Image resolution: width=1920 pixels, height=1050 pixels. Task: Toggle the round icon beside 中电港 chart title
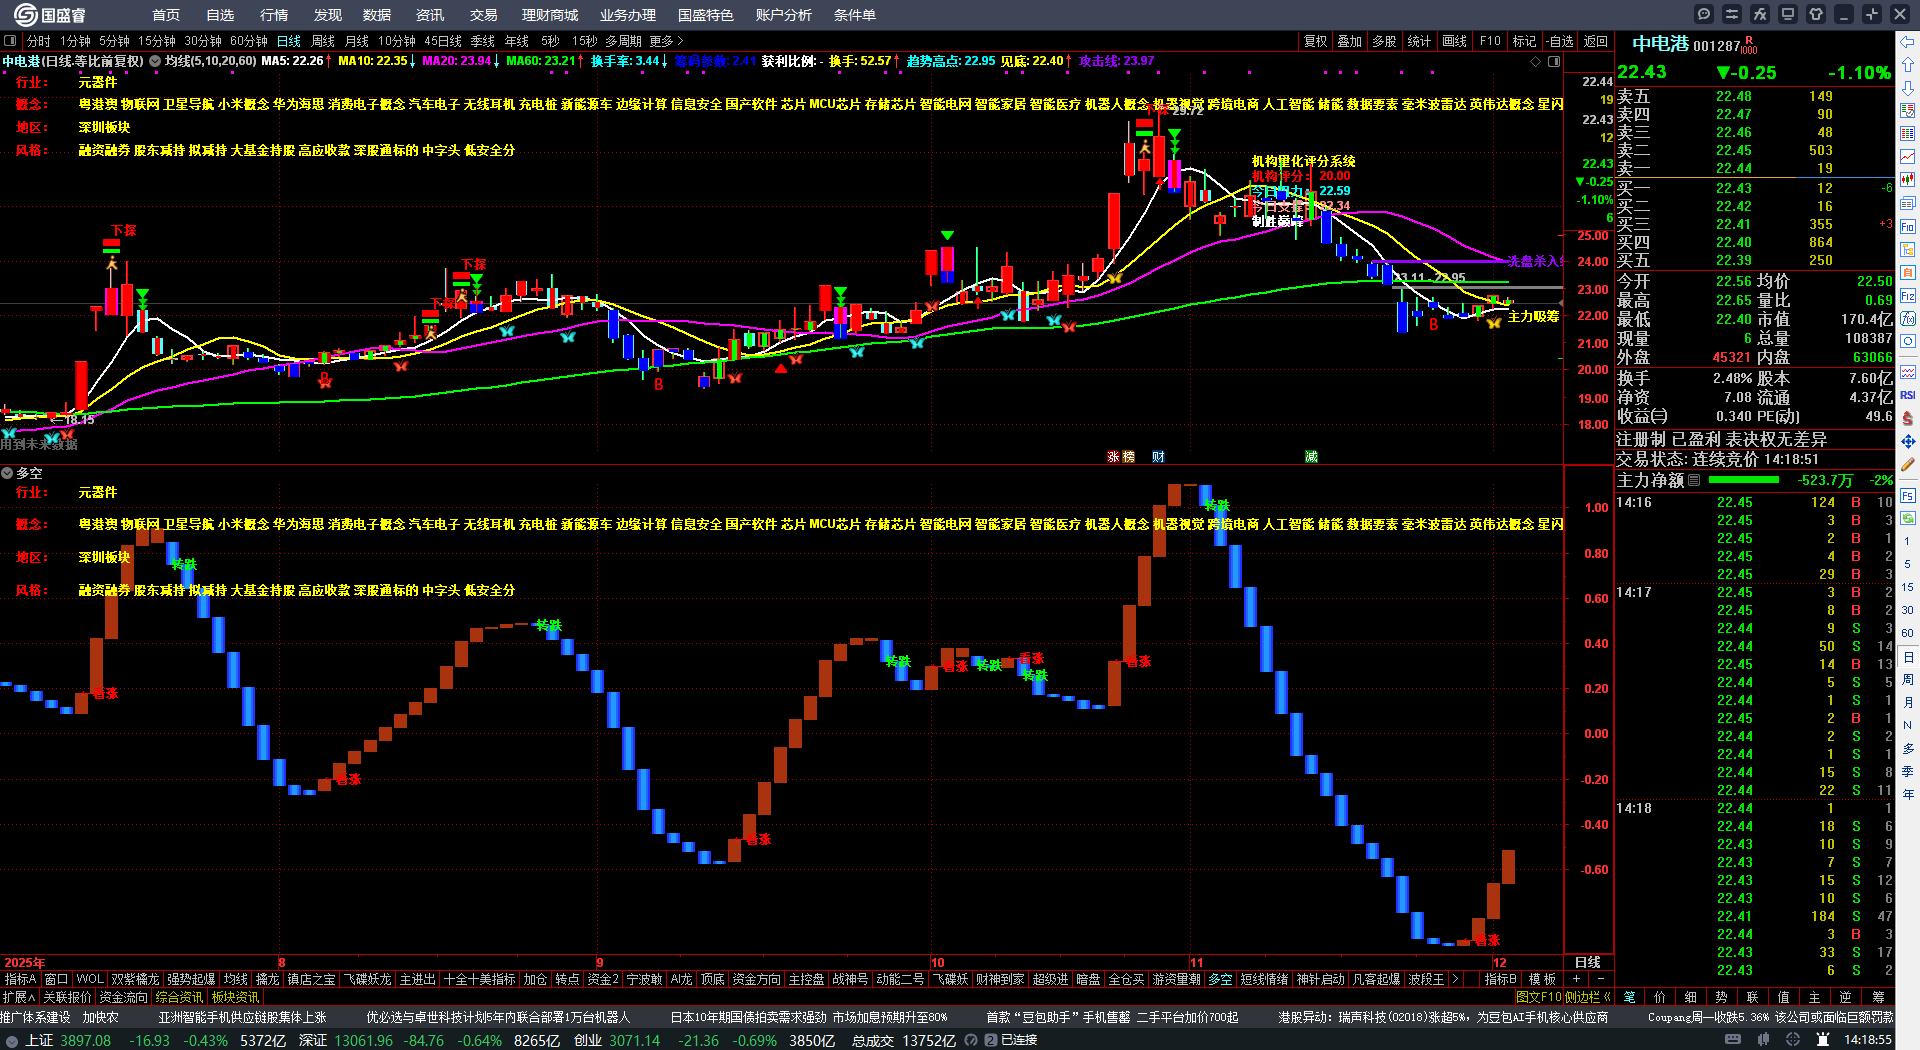[155, 61]
